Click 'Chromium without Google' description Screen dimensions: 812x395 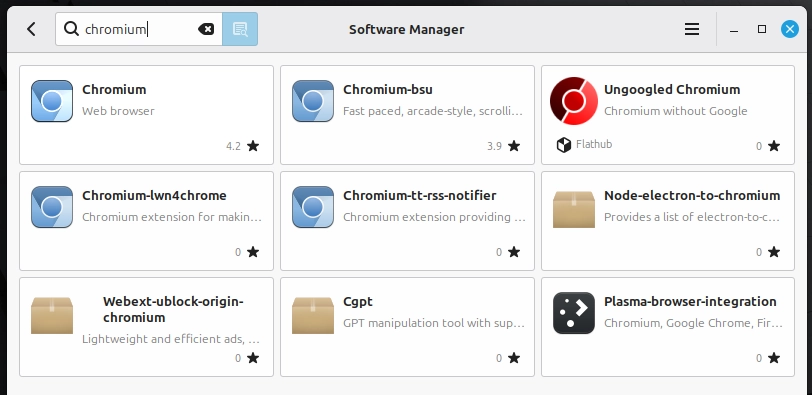click(x=675, y=111)
